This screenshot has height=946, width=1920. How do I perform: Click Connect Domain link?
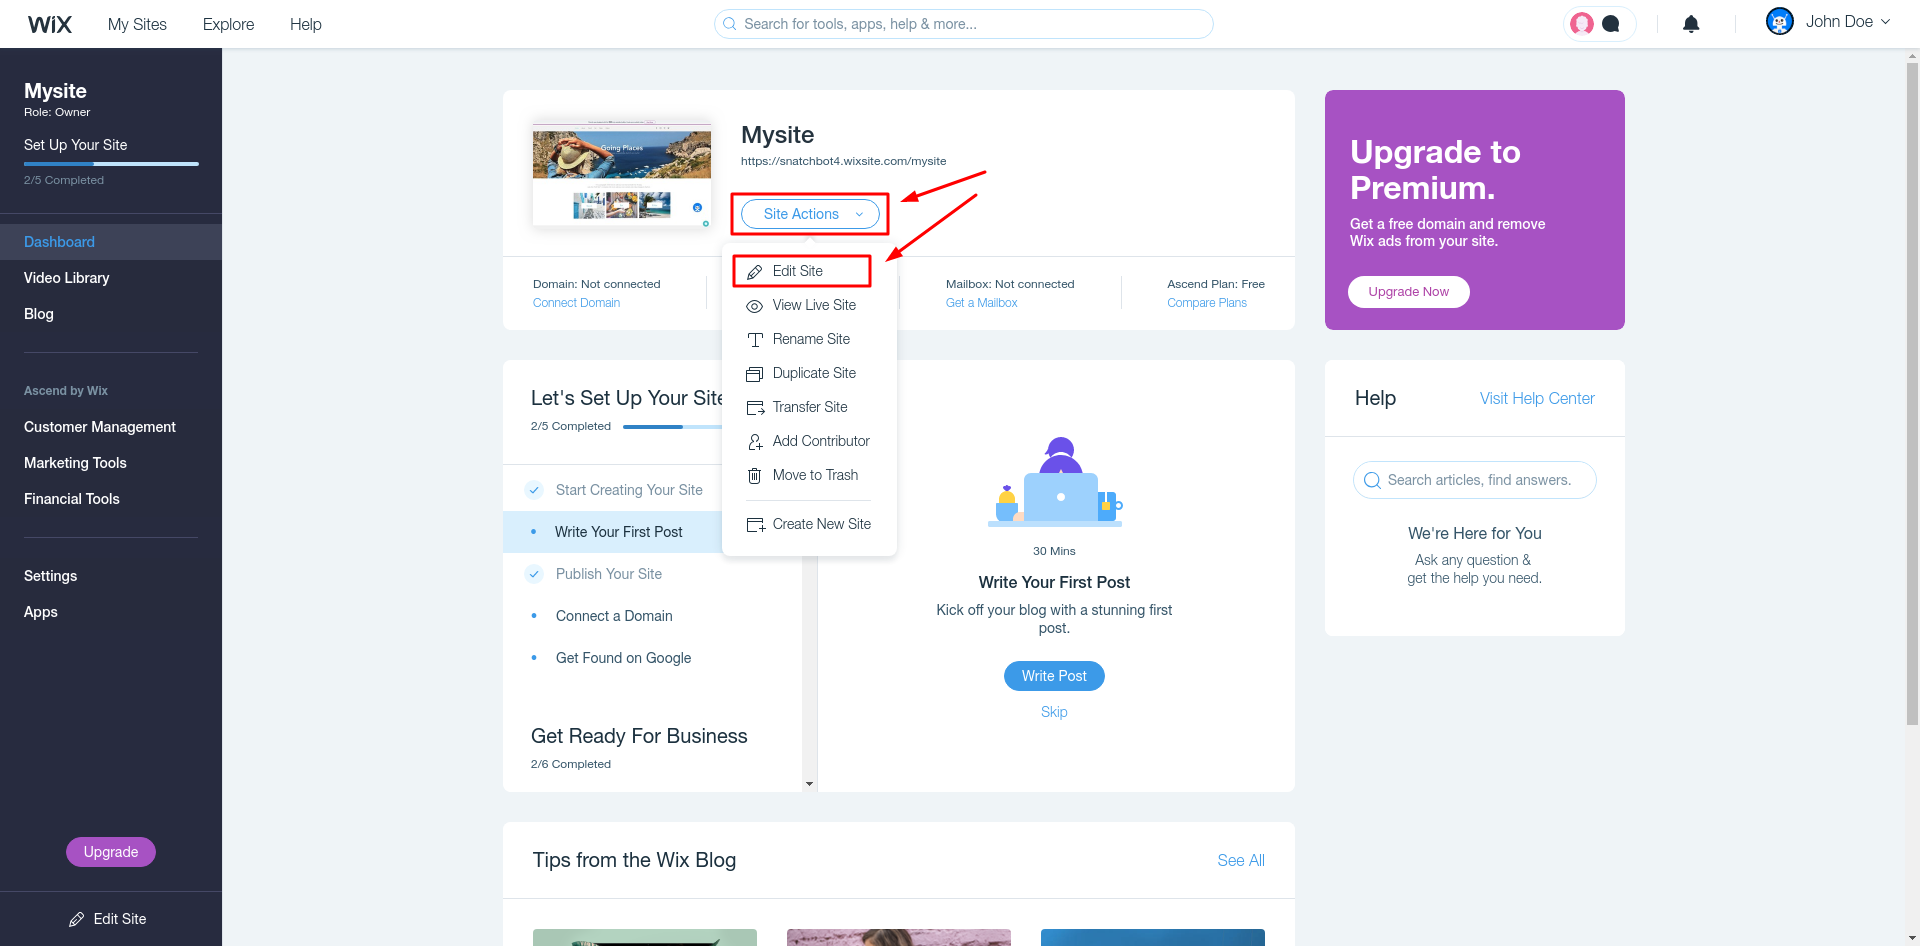coord(576,303)
